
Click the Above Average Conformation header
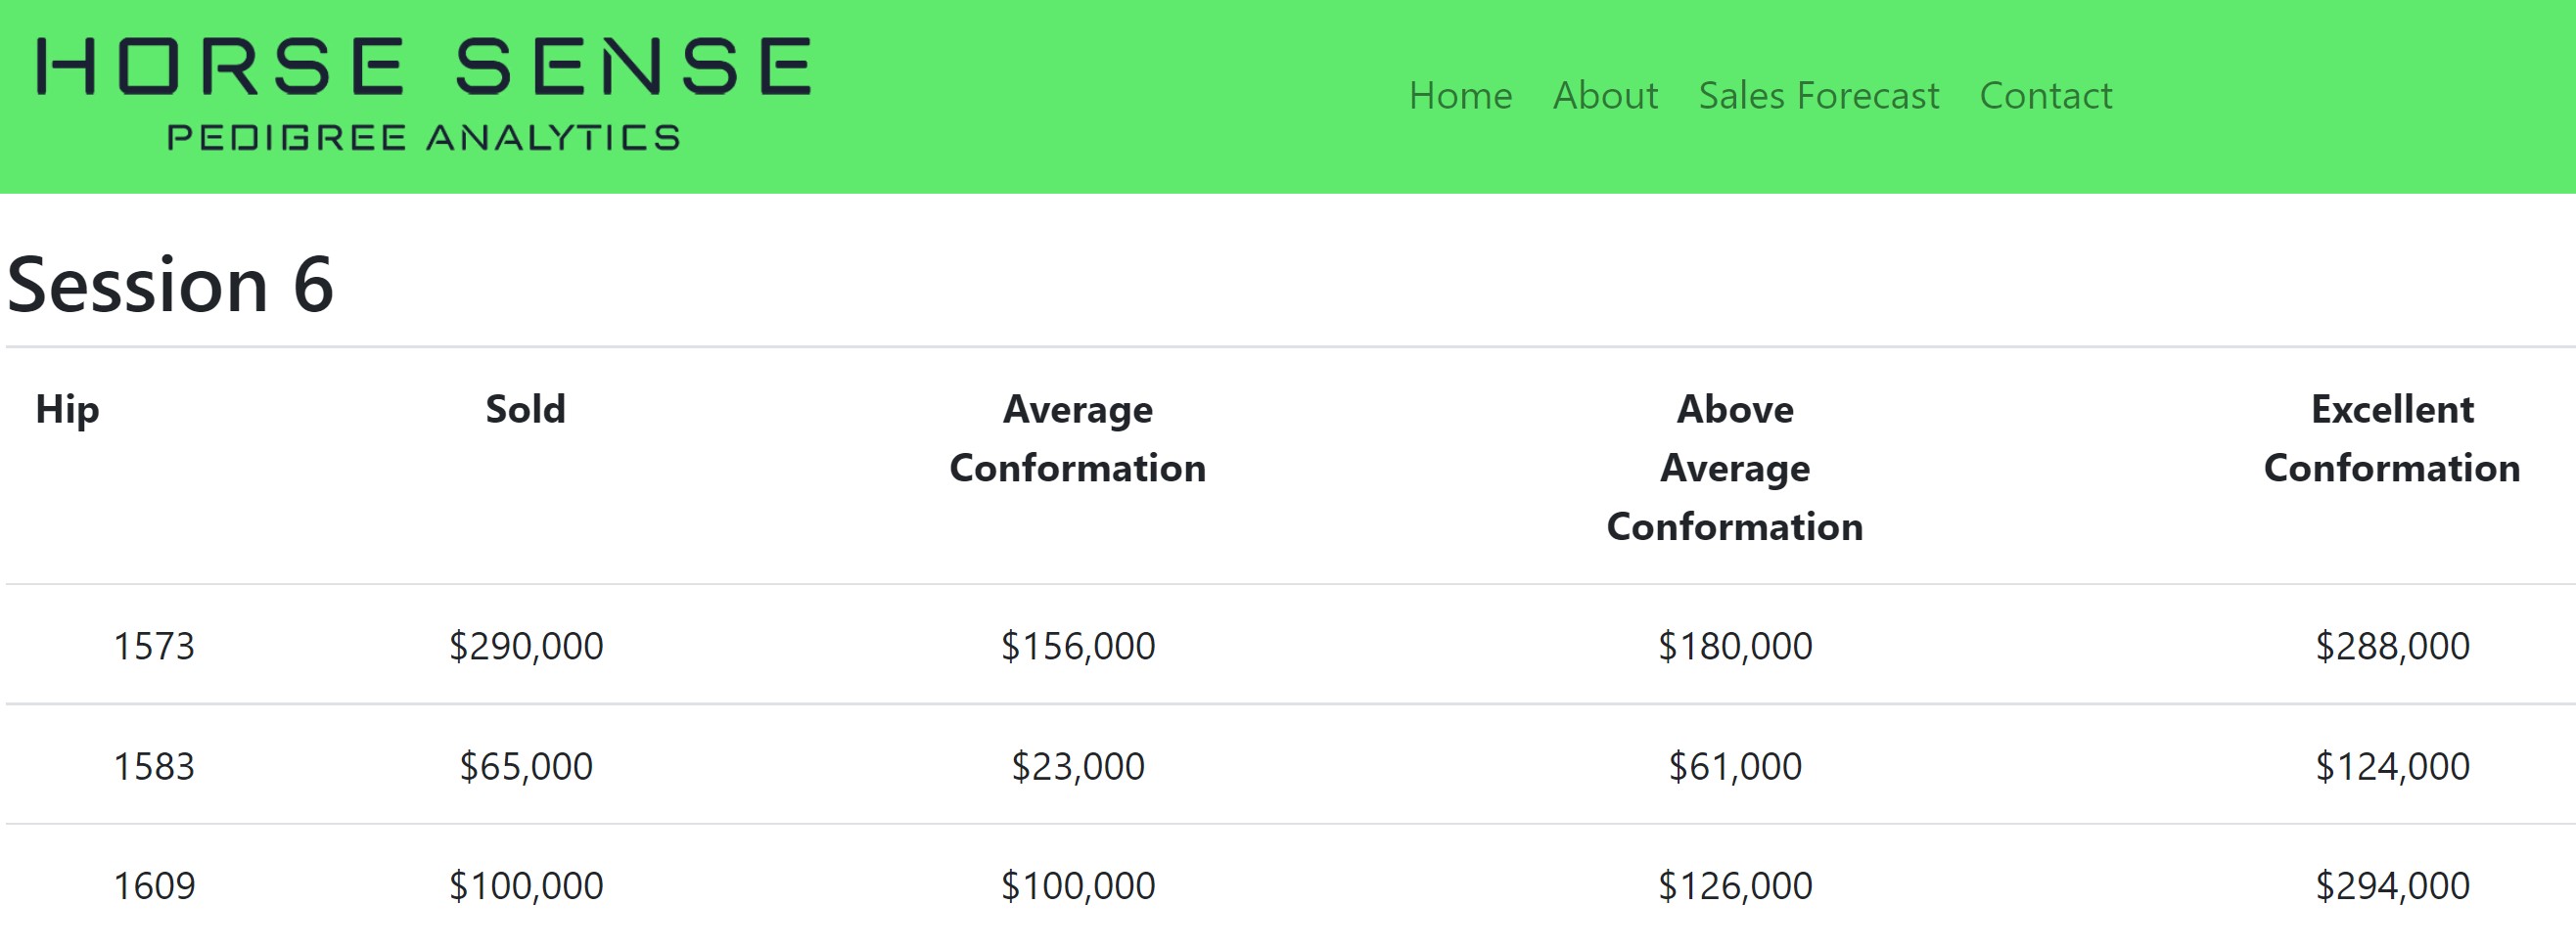point(1734,468)
